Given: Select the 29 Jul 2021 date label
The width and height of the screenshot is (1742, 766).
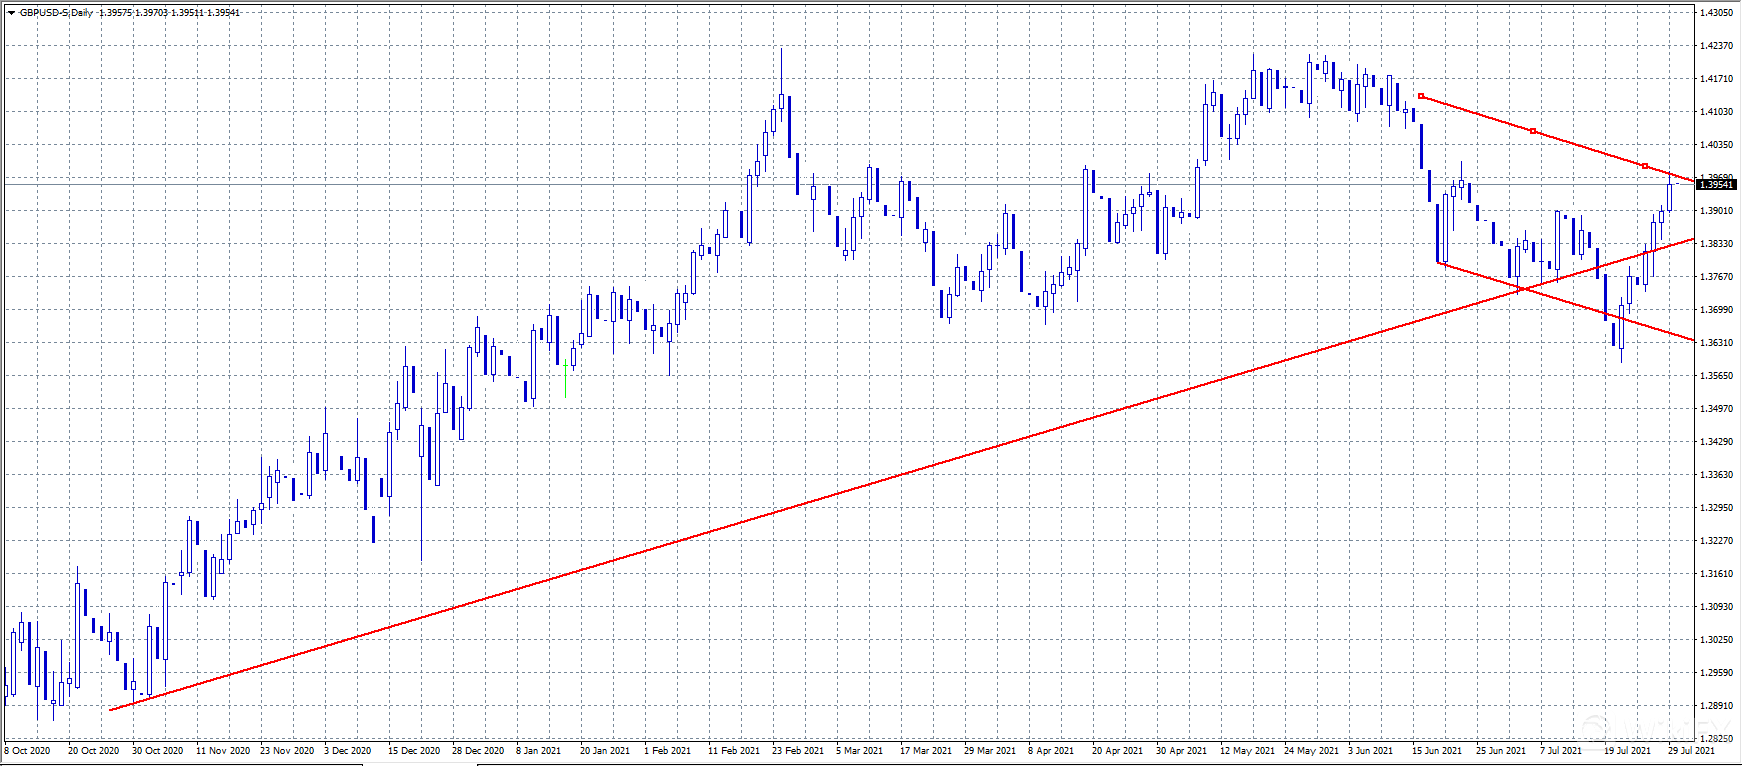Looking at the screenshot, I should [1691, 751].
